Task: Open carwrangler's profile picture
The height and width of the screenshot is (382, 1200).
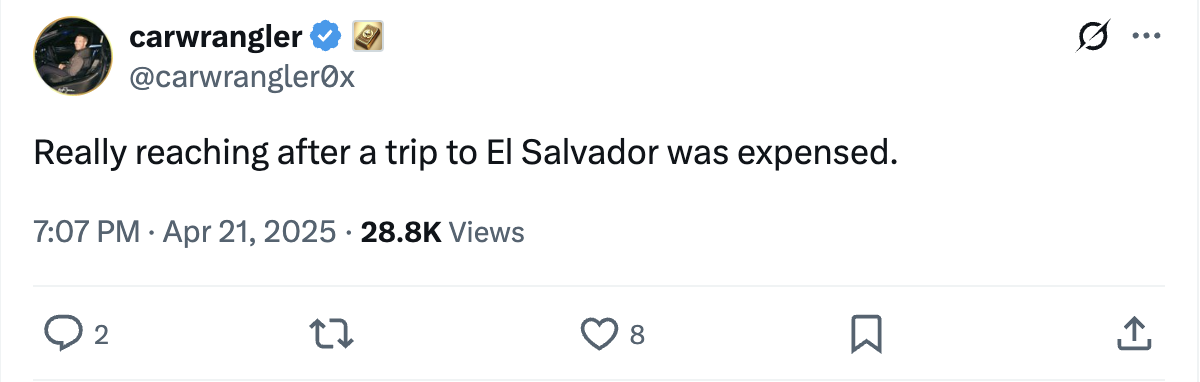Action: pos(73,58)
